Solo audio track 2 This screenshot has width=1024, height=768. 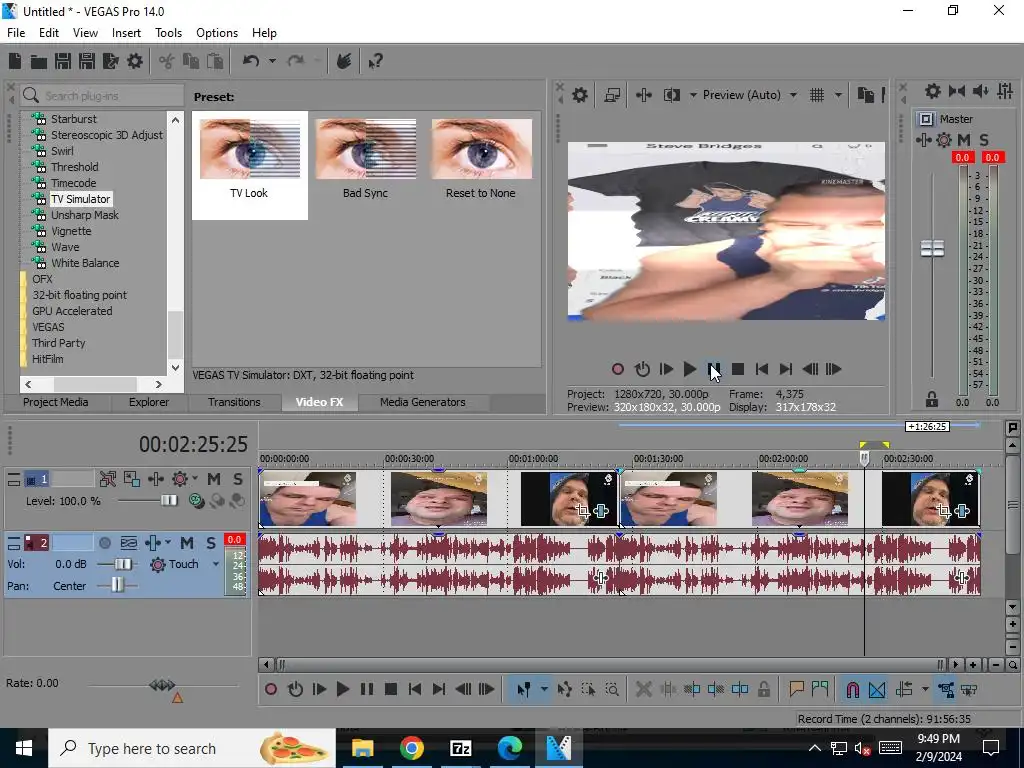[x=210, y=543]
